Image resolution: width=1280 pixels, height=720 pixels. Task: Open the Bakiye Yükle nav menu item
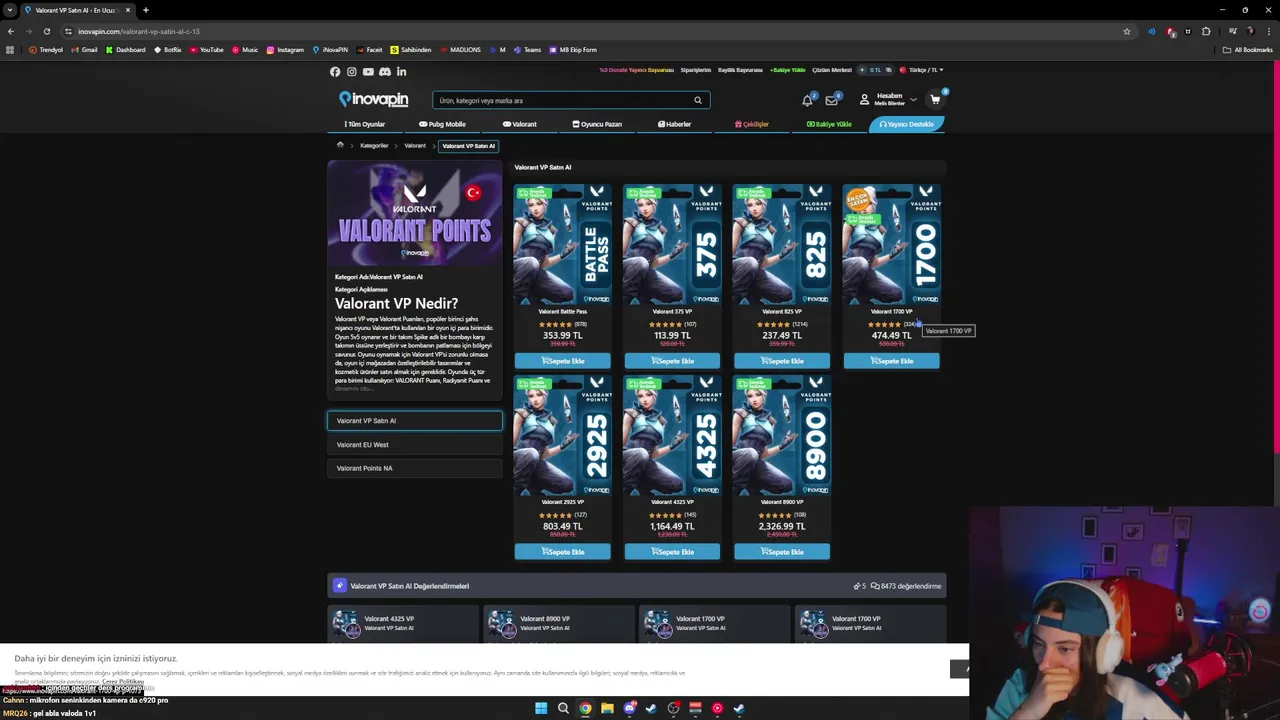(x=829, y=124)
